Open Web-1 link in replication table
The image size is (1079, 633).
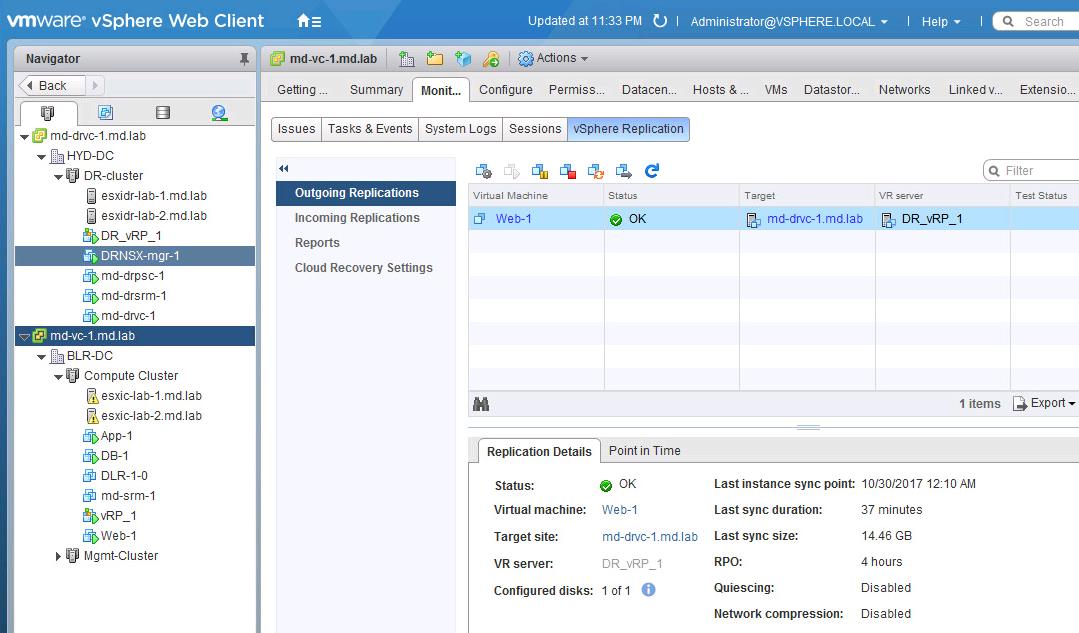pyautogui.click(x=513, y=219)
